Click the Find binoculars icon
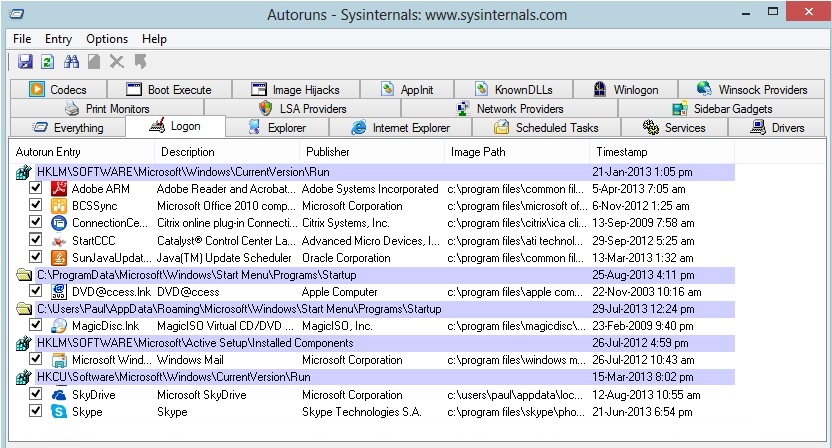 (71, 62)
